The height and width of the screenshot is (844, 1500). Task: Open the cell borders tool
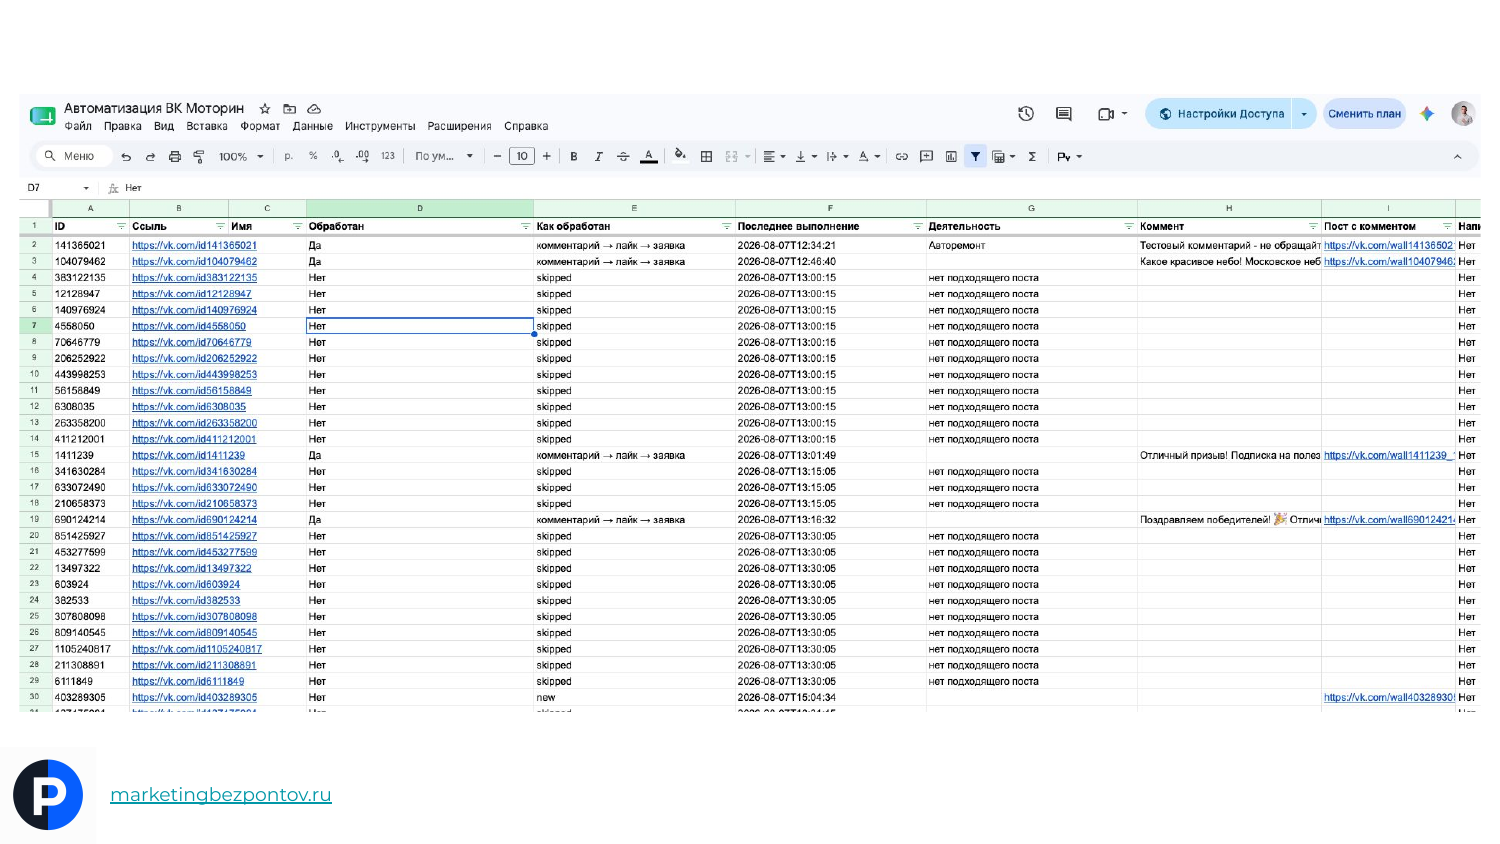click(706, 157)
